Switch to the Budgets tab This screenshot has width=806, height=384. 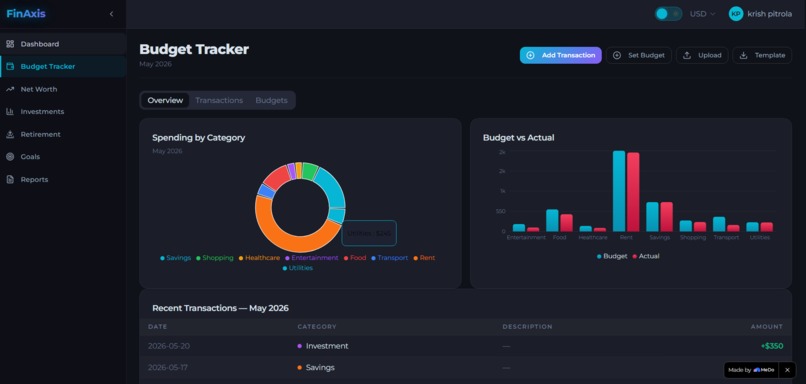pyautogui.click(x=271, y=100)
